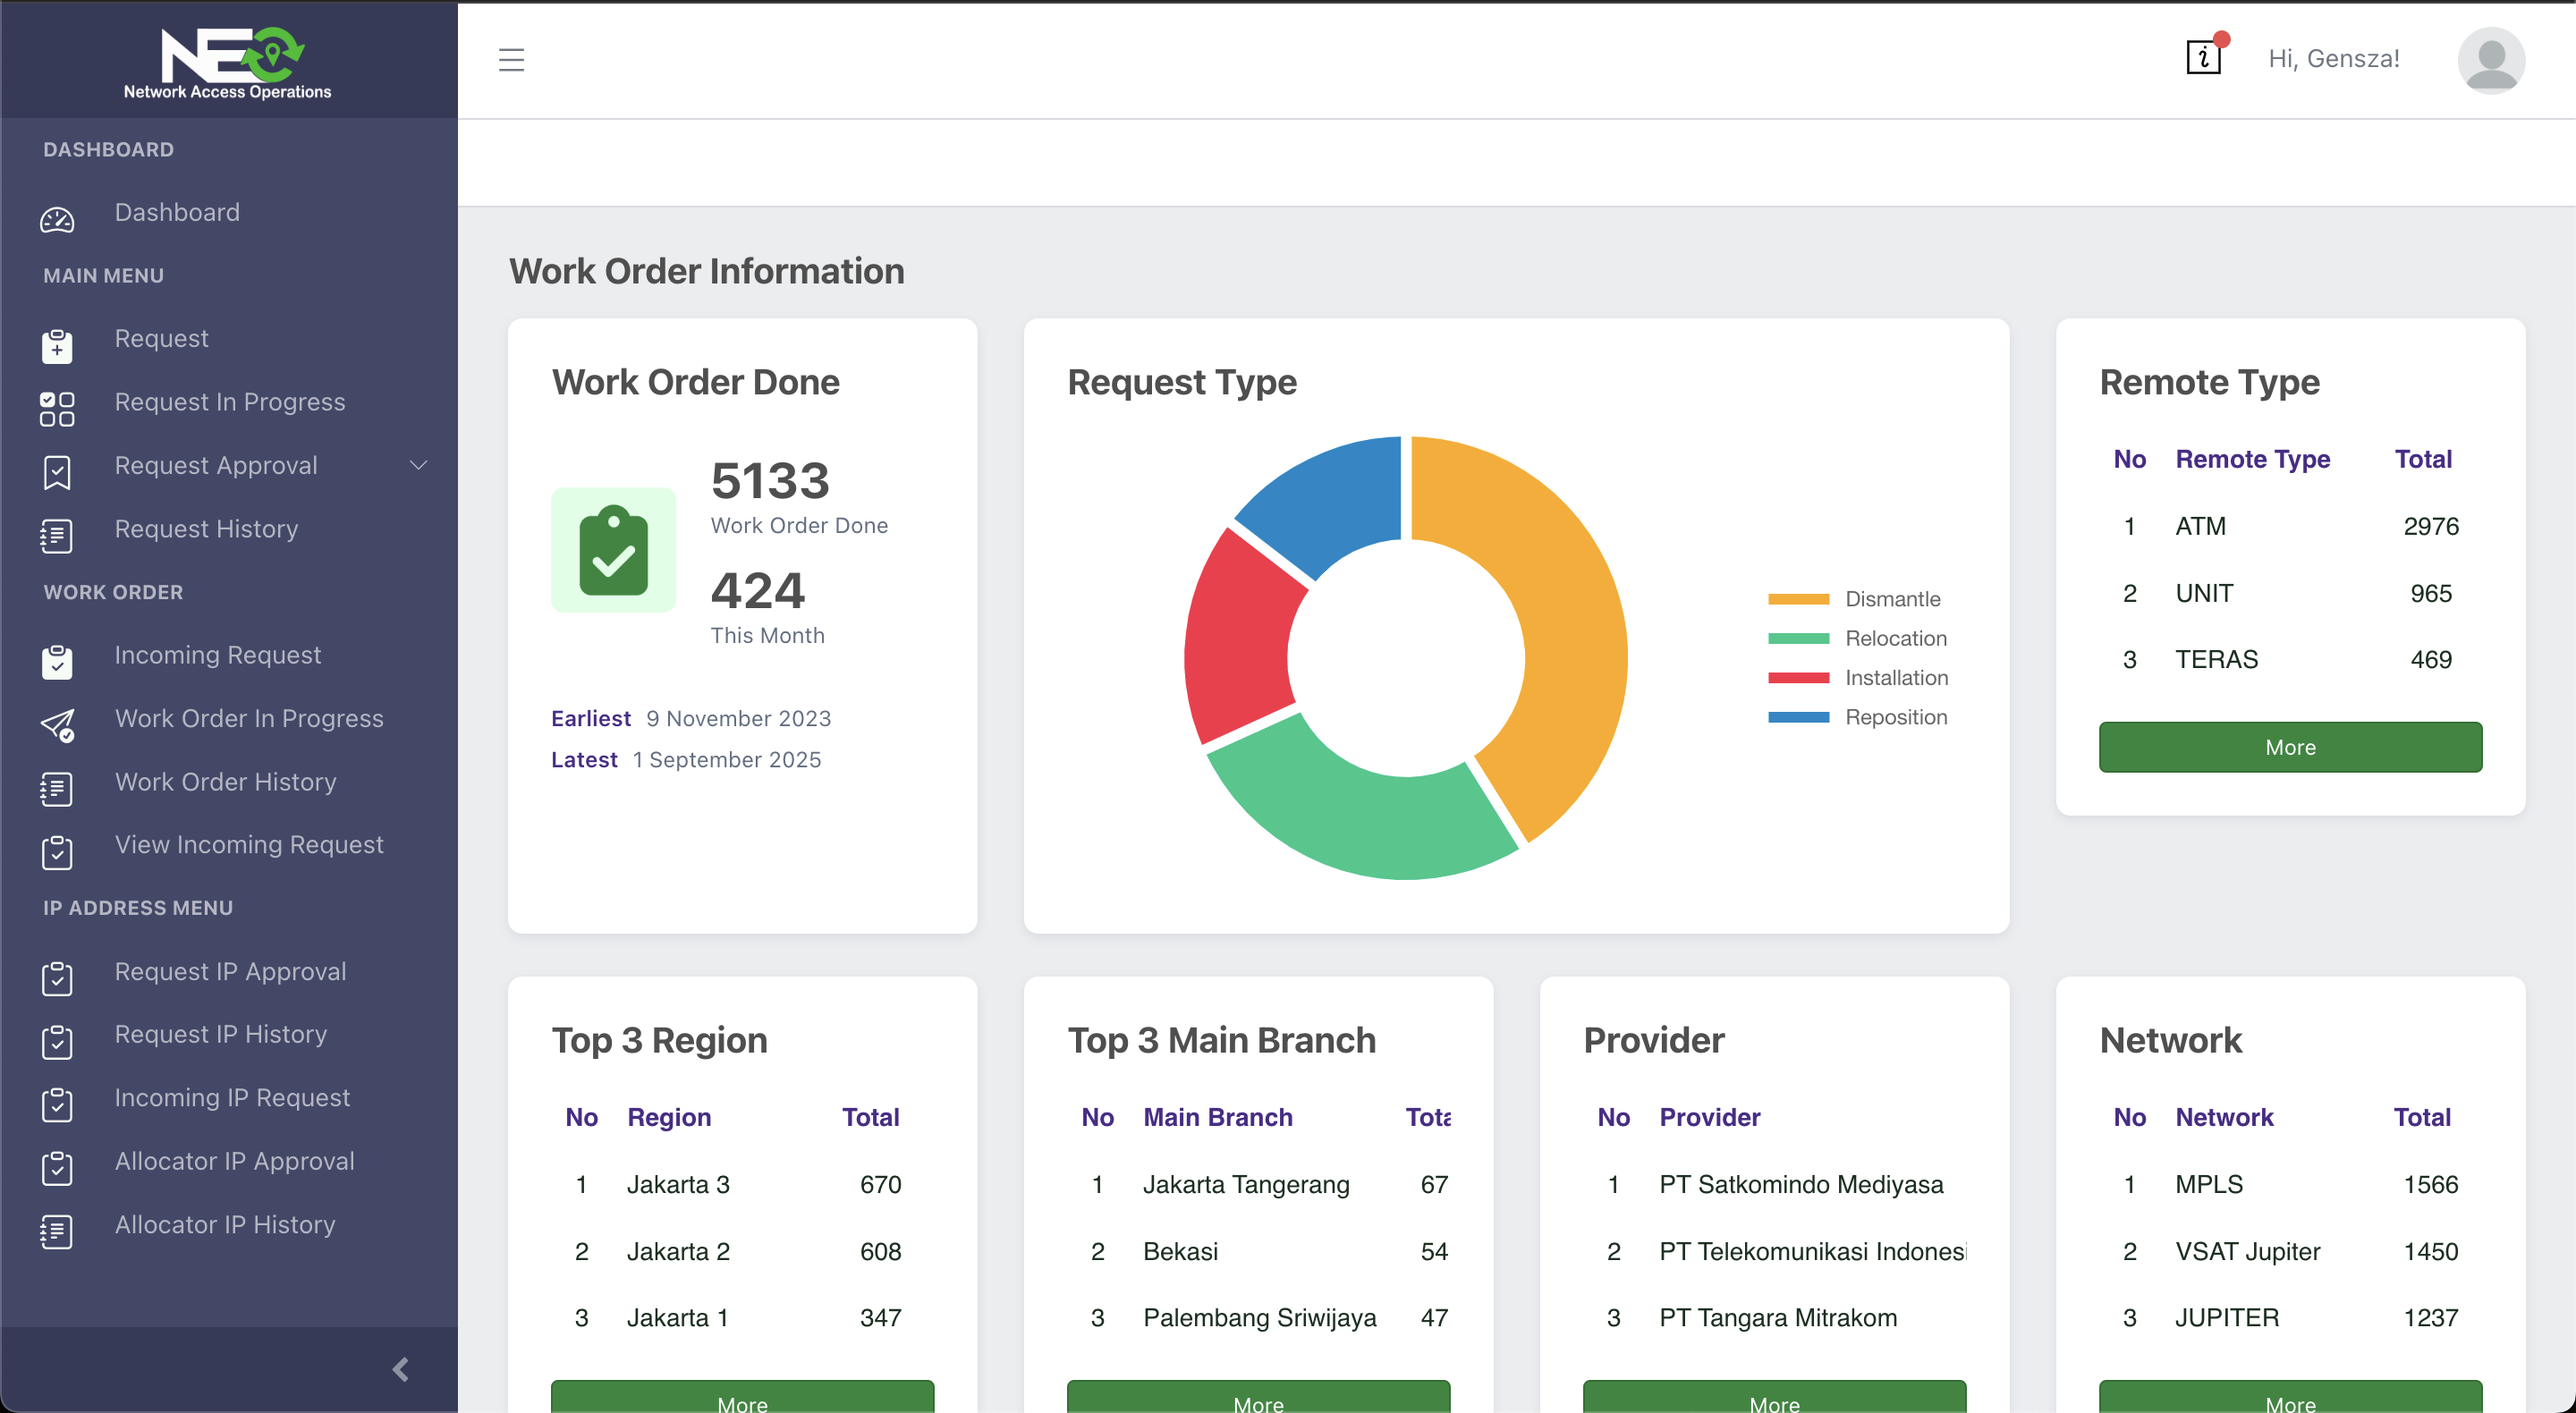The width and height of the screenshot is (2576, 1413).
Task: Open Allocator IP History menu item
Action: [x=225, y=1225]
